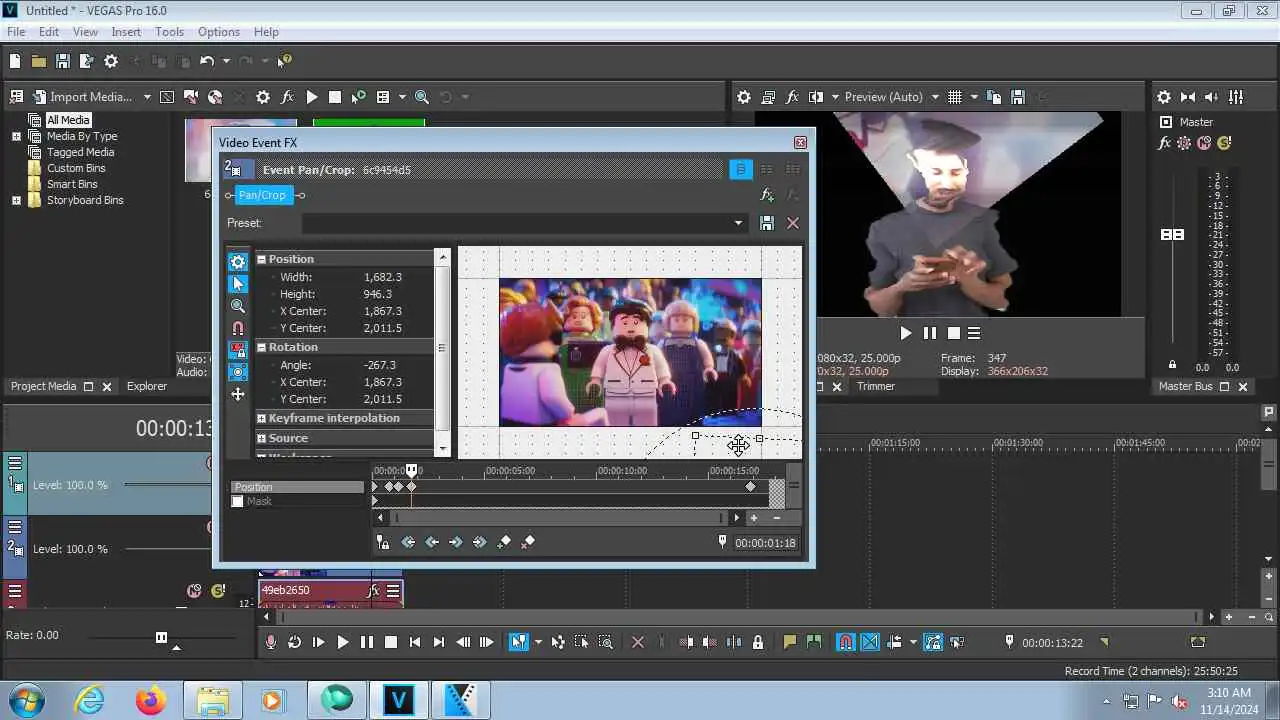Open undo history dropdown arrow
Screen dimensions: 1280x720
coord(226,61)
